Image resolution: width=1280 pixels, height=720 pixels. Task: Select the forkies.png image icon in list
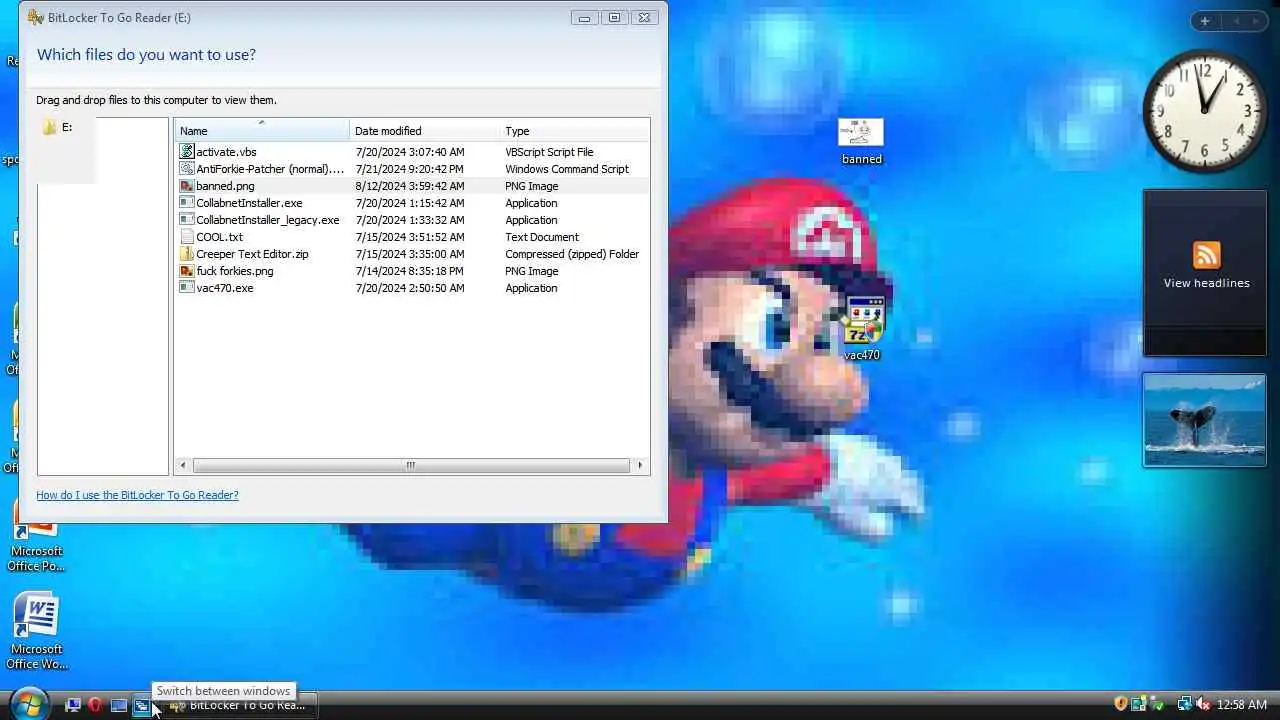tap(187, 271)
